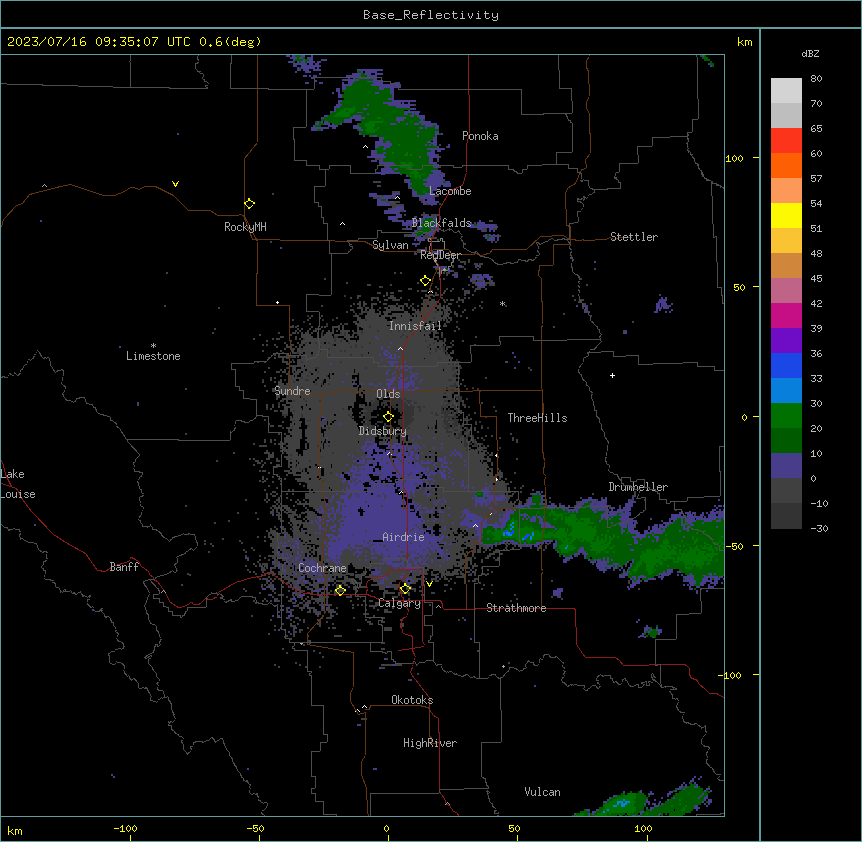Click the timestamp 2023/07/16 09:35:07 UTC
The width and height of the screenshot is (862, 842).
(99, 42)
